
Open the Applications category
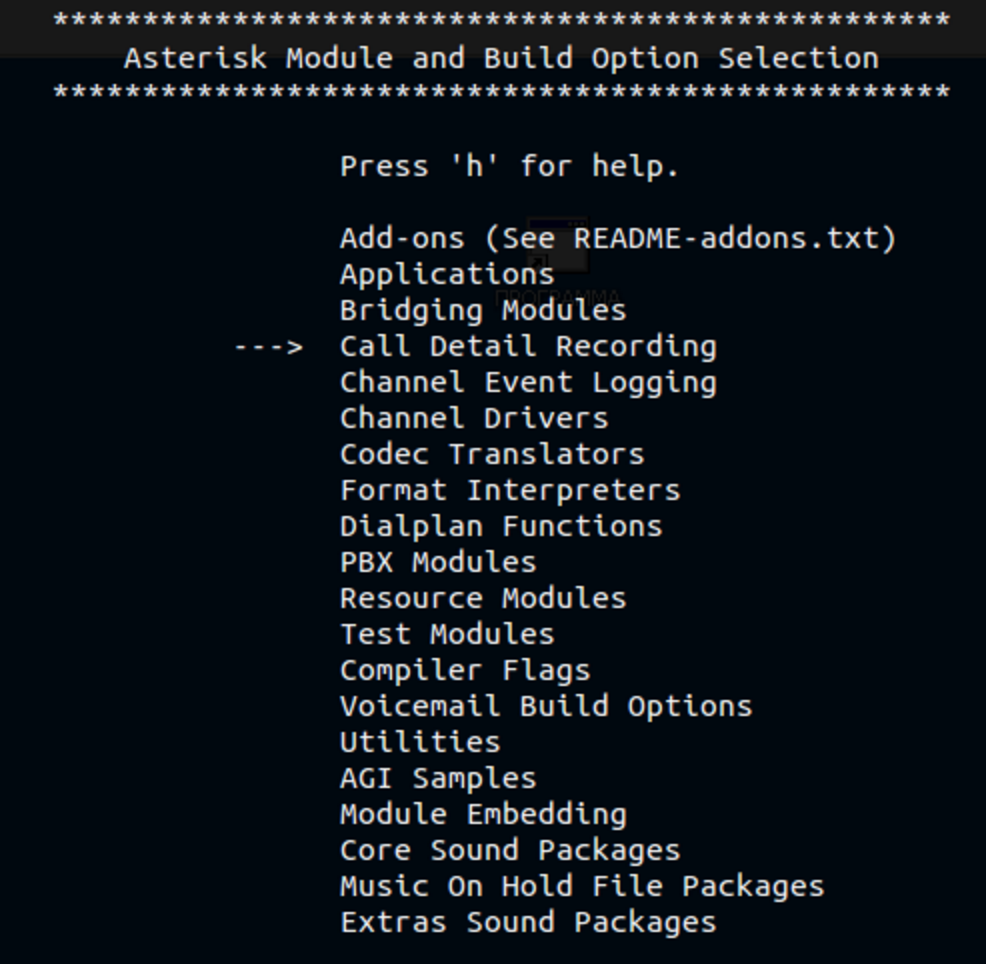tap(446, 275)
